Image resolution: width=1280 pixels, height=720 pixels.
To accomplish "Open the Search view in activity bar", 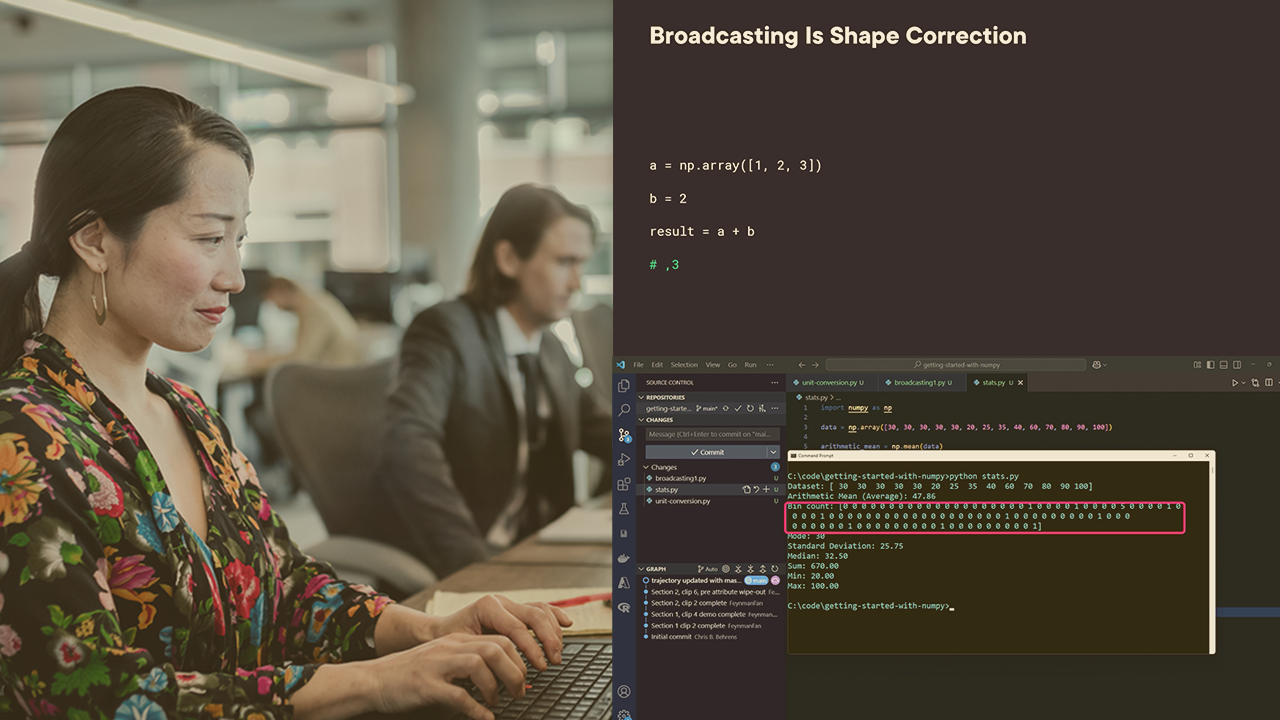I will [x=624, y=410].
